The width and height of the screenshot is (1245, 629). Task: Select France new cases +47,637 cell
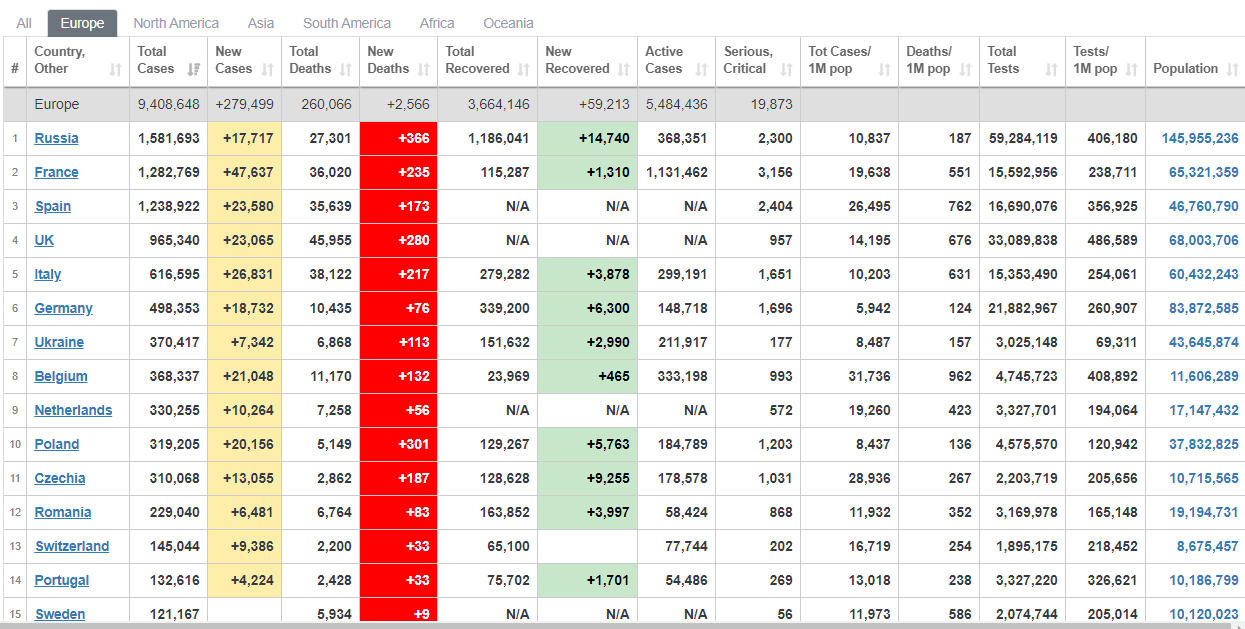[x=245, y=172]
